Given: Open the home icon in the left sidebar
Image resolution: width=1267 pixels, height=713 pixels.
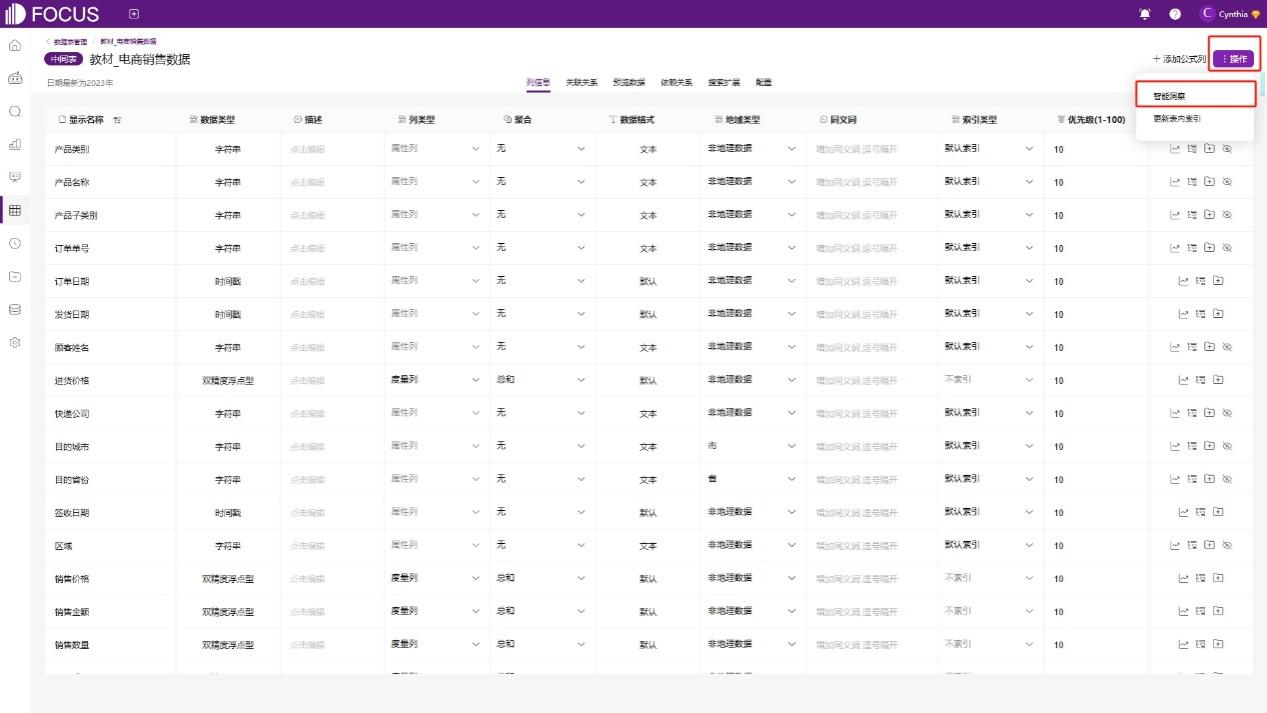Looking at the screenshot, I should (13, 45).
